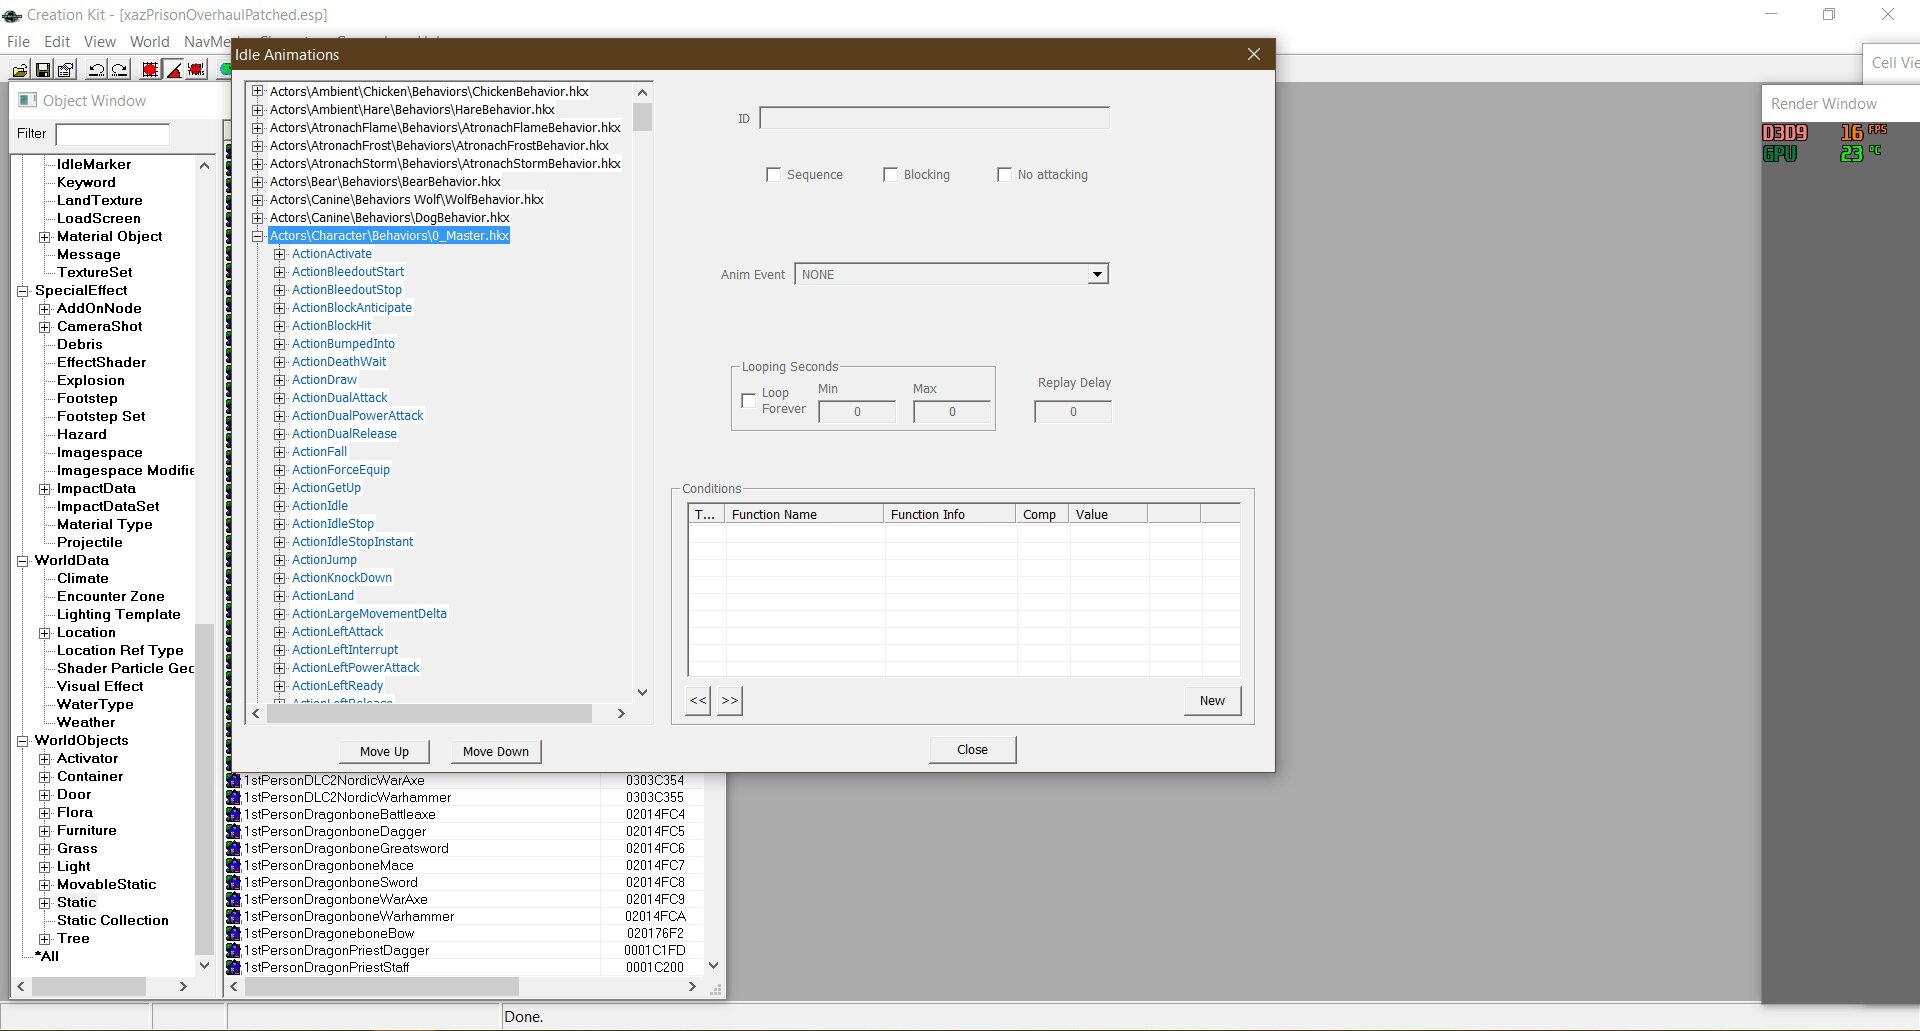This screenshot has width=1920, height=1031.
Task: Select Lighting Template in Object Window
Action: (x=118, y=614)
